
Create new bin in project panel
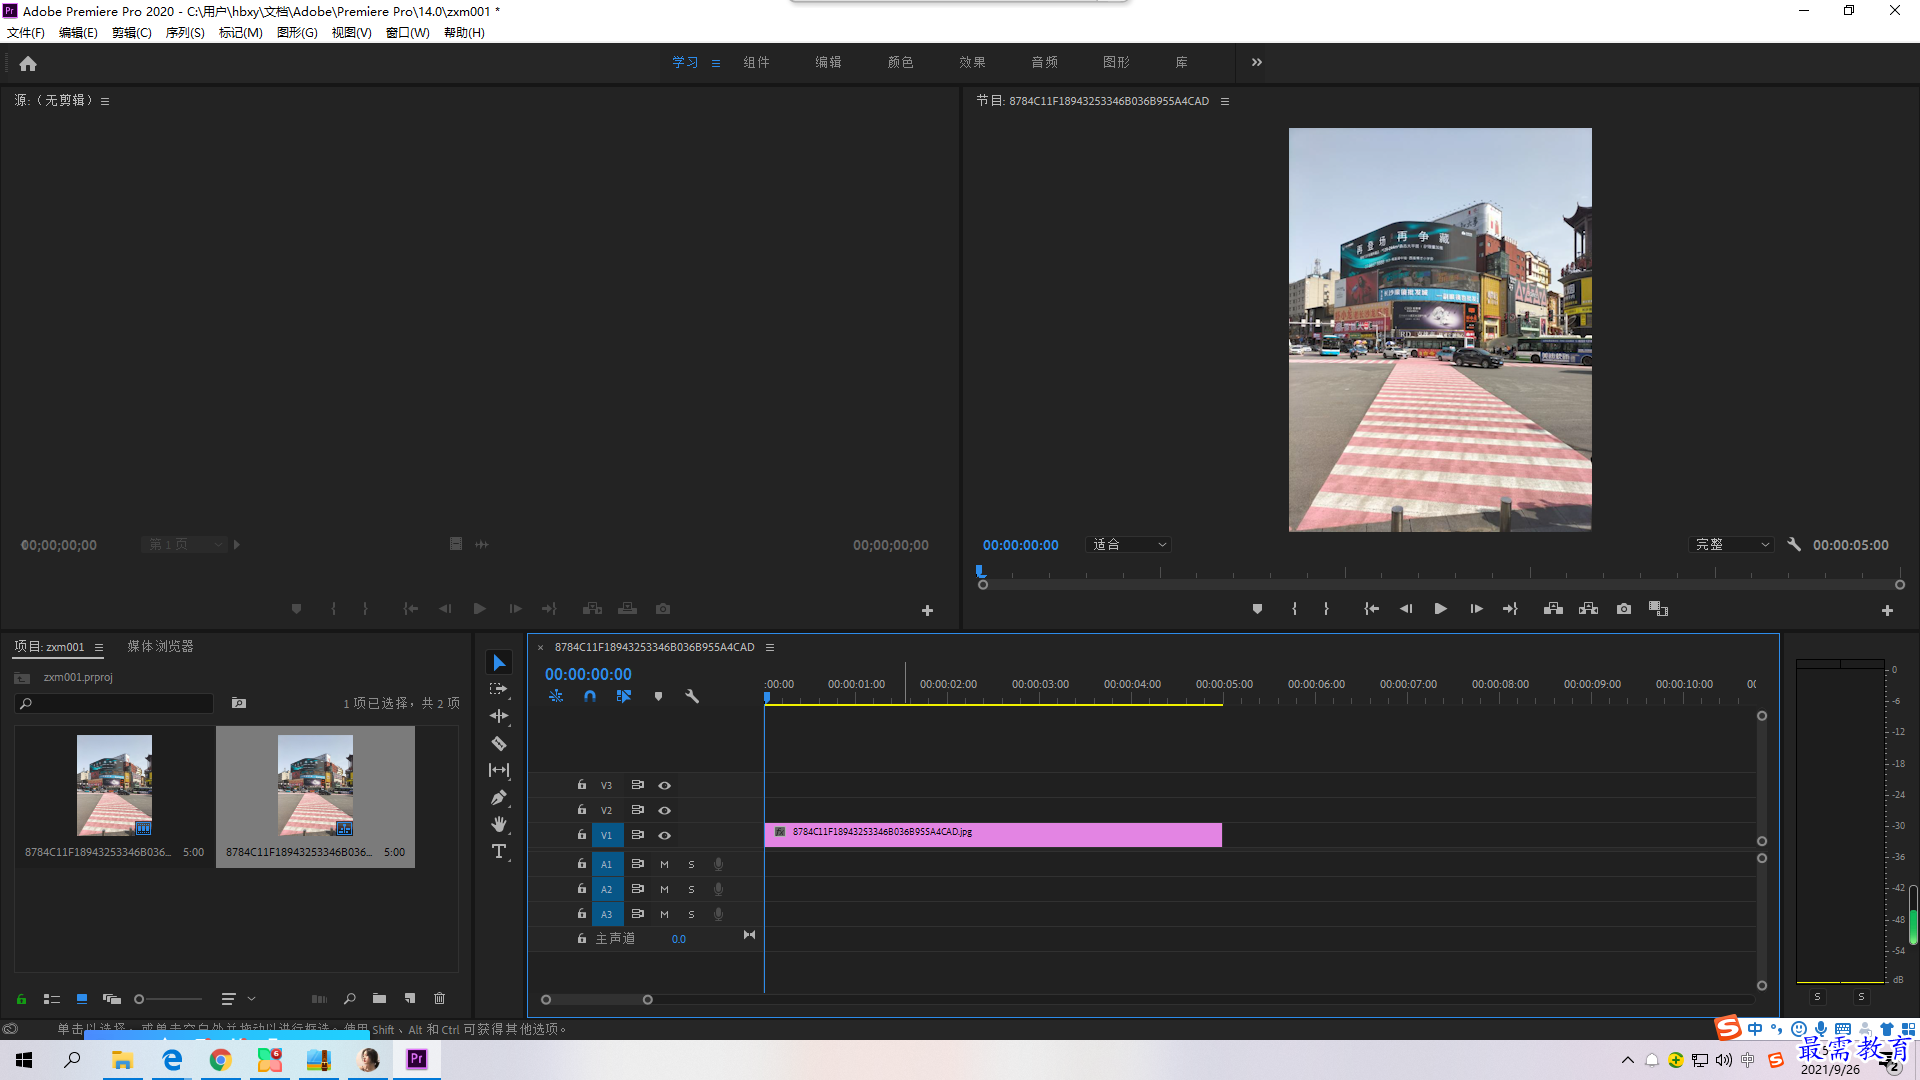point(379,998)
